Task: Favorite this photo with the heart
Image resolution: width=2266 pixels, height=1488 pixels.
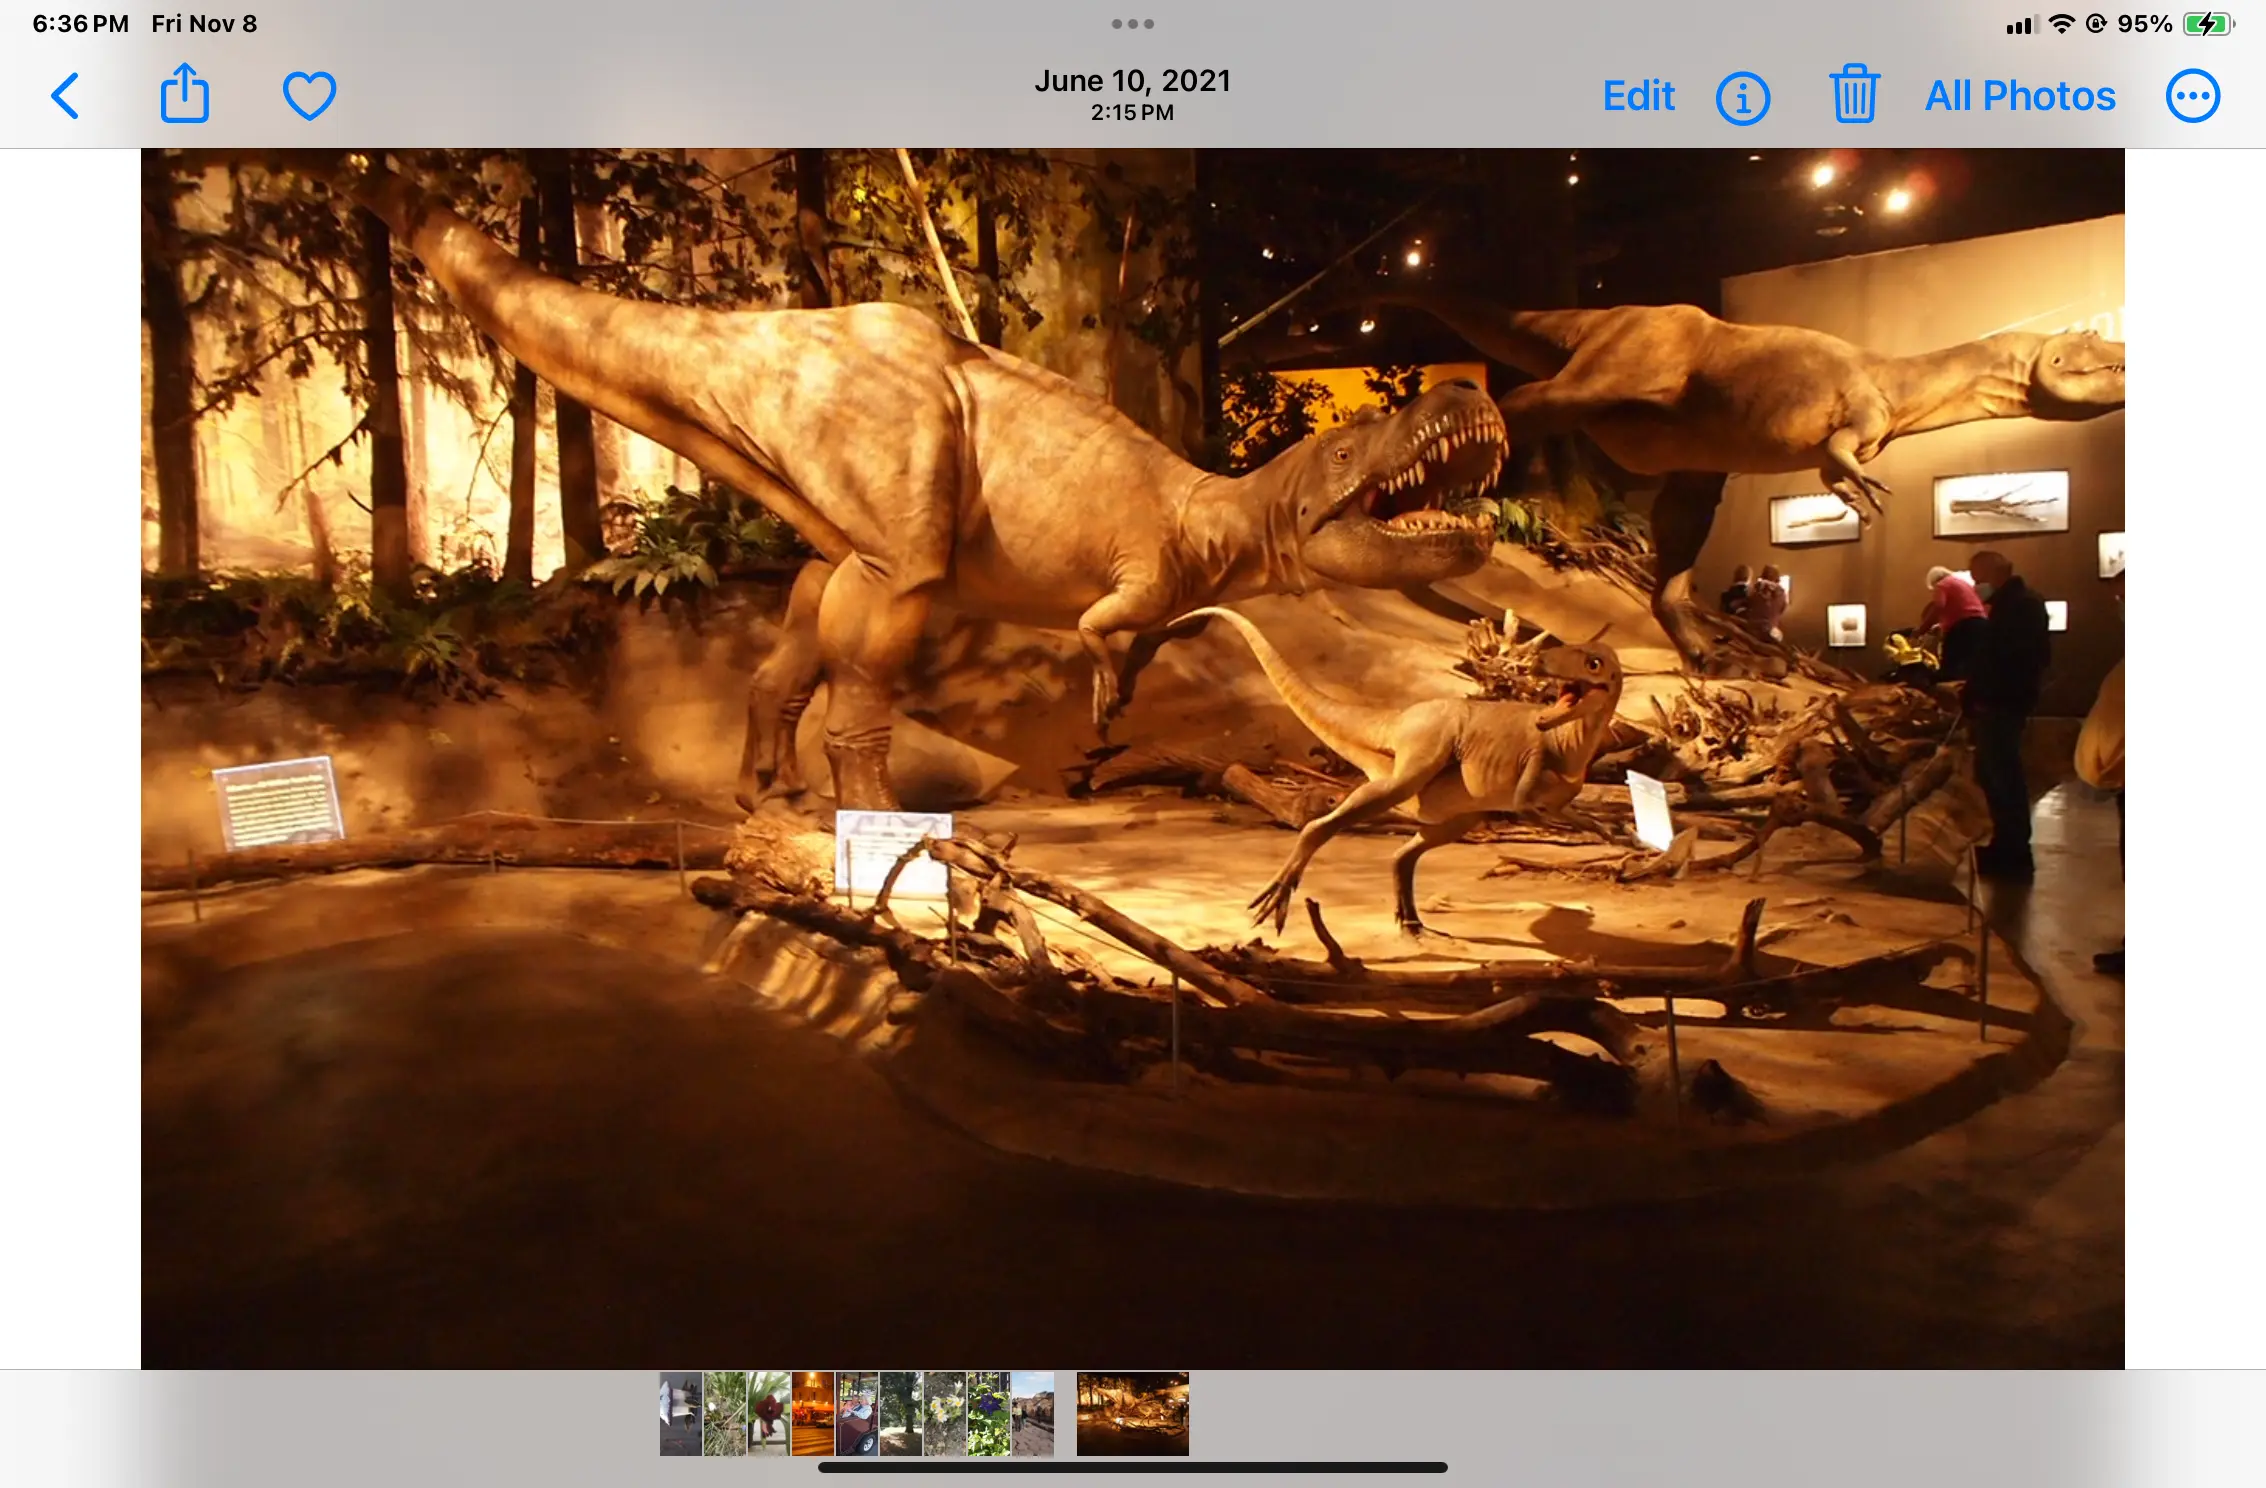Action: pyautogui.click(x=309, y=96)
